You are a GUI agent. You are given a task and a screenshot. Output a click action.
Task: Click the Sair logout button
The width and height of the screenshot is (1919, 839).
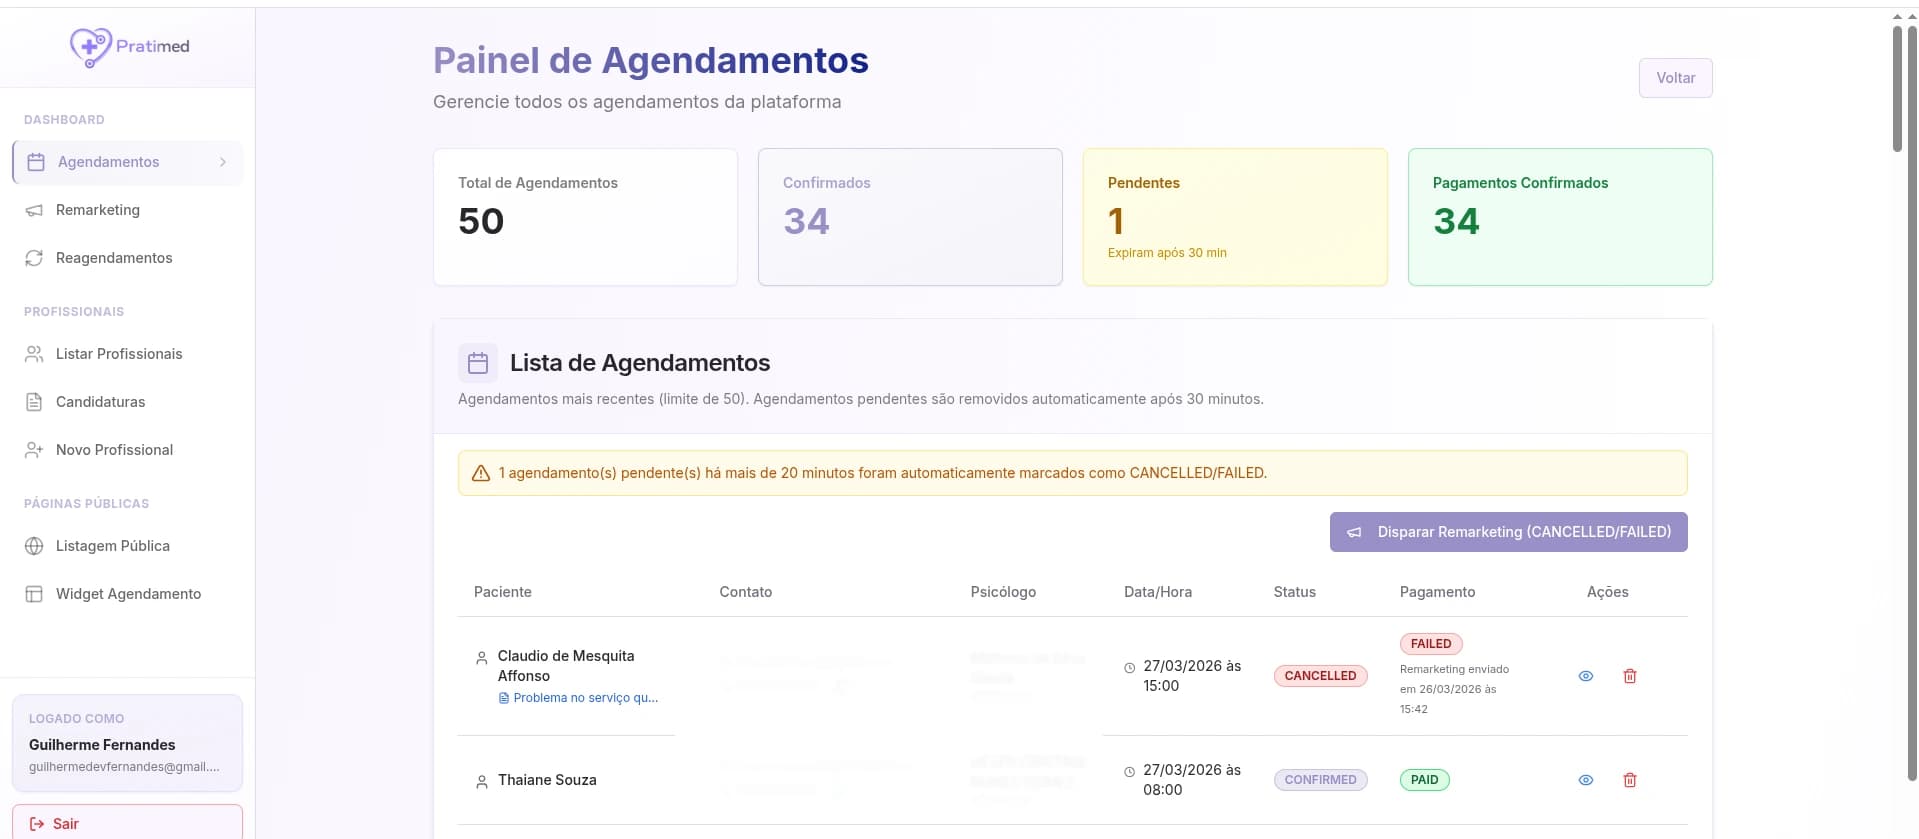point(127,823)
